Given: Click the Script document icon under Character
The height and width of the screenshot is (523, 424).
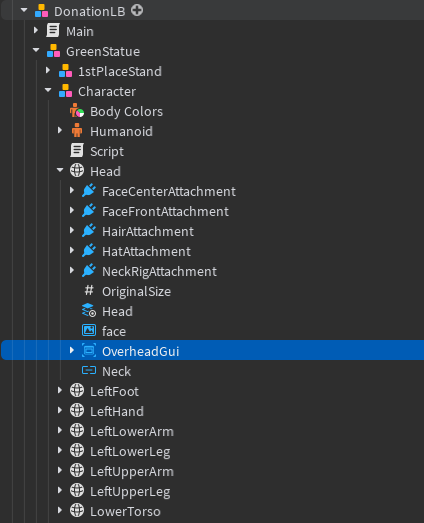Looking at the screenshot, I should click(77, 151).
